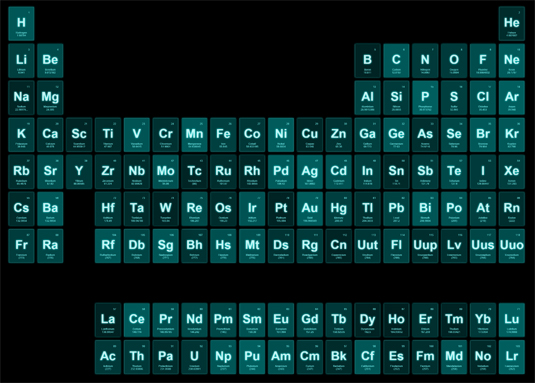Open the Xenon (Xe) tile
This screenshot has height=383, width=535.
coord(511,172)
